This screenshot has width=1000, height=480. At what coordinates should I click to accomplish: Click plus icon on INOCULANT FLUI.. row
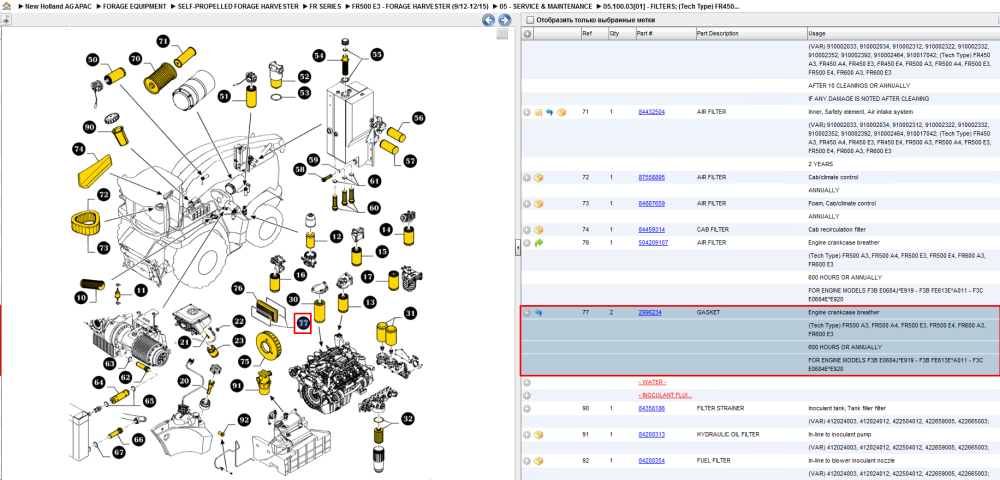pos(527,395)
